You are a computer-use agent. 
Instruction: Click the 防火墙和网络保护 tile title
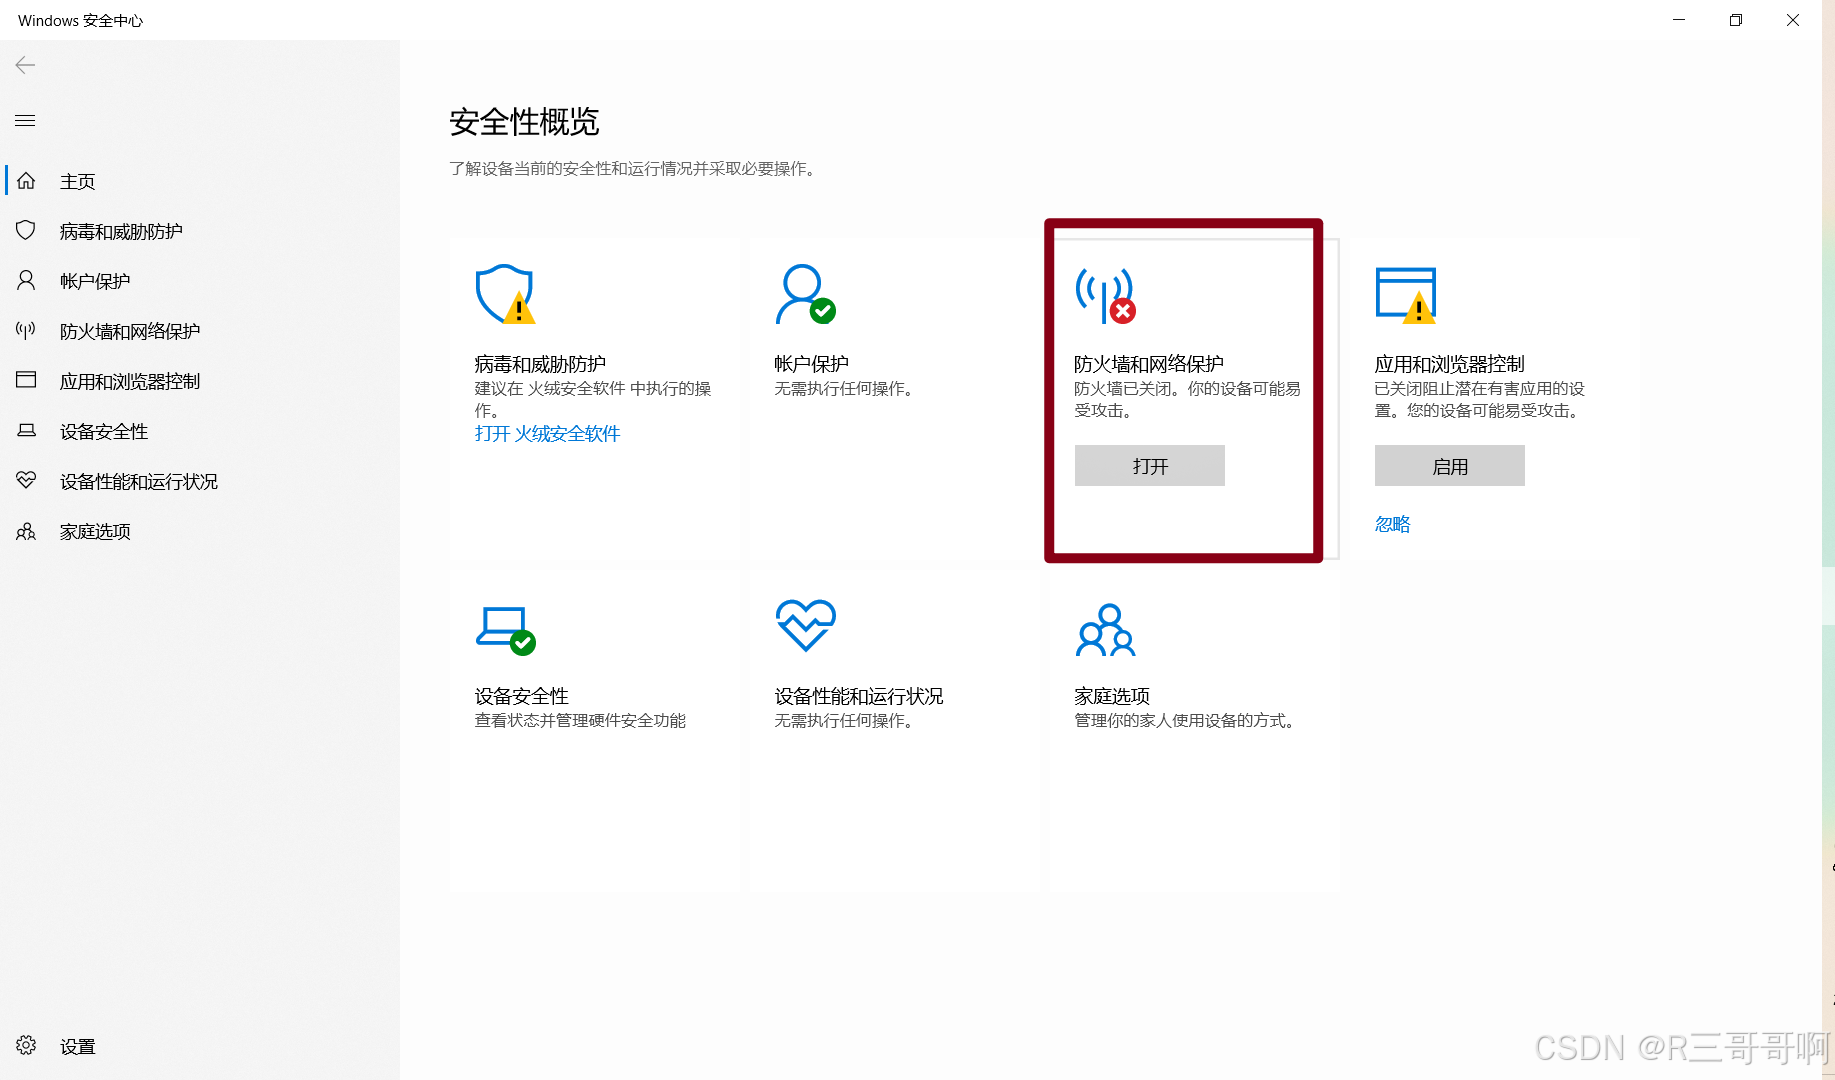click(x=1149, y=364)
